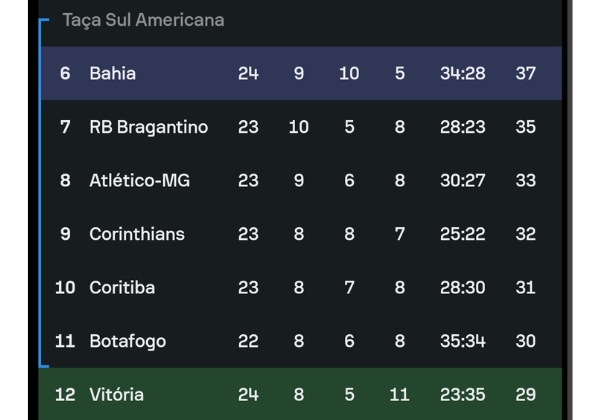This screenshot has width=600, height=420.
Task: Open Coritiba's team row
Action: point(301,288)
